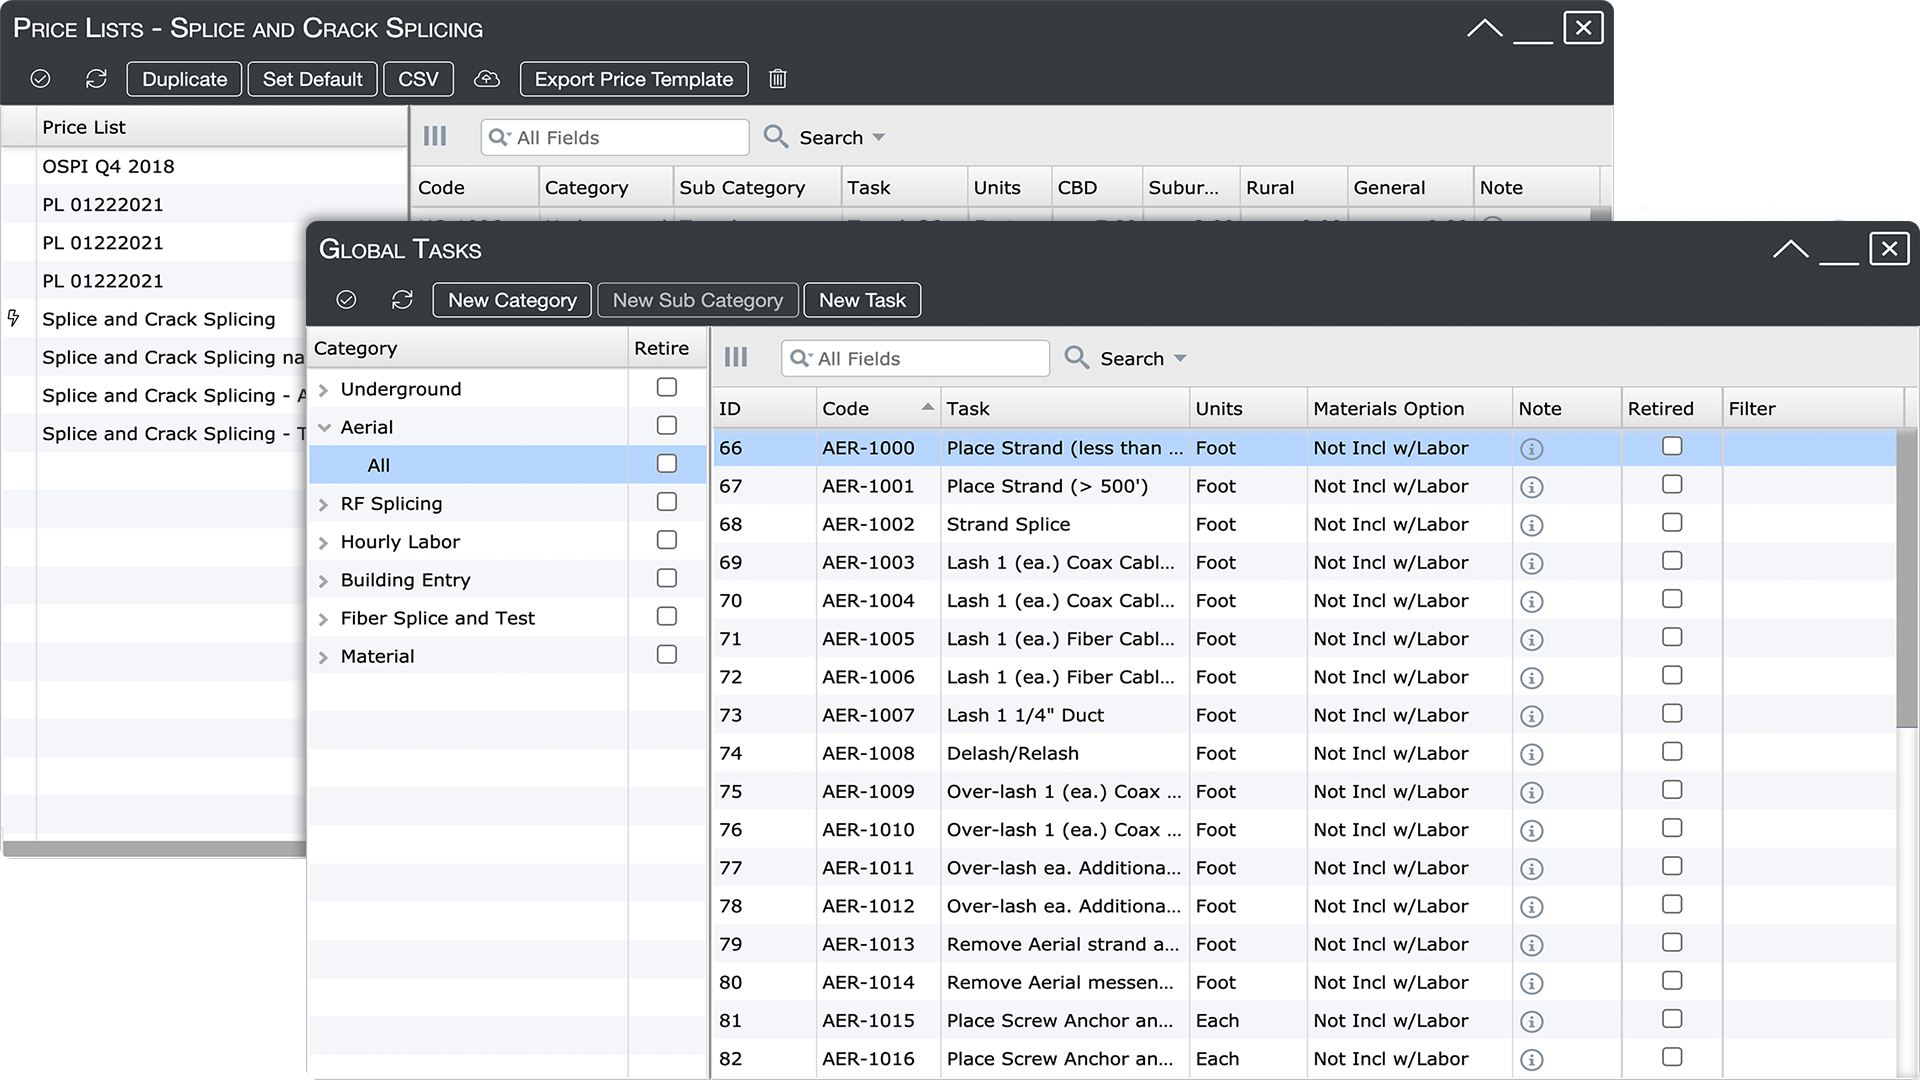Open note info icon for AER-1008 Delash/Relash

[1531, 754]
